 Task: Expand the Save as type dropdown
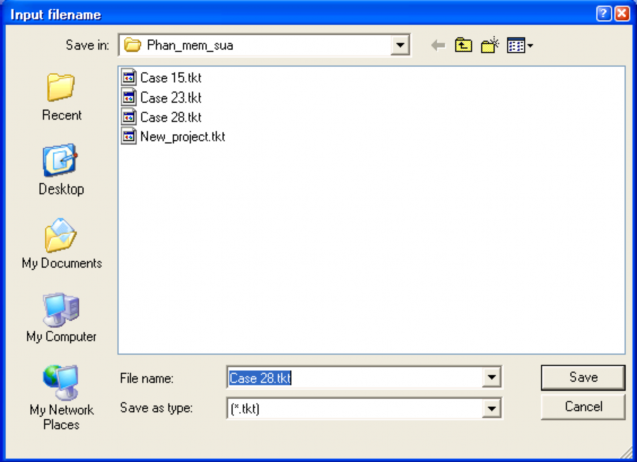coord(491,408)
